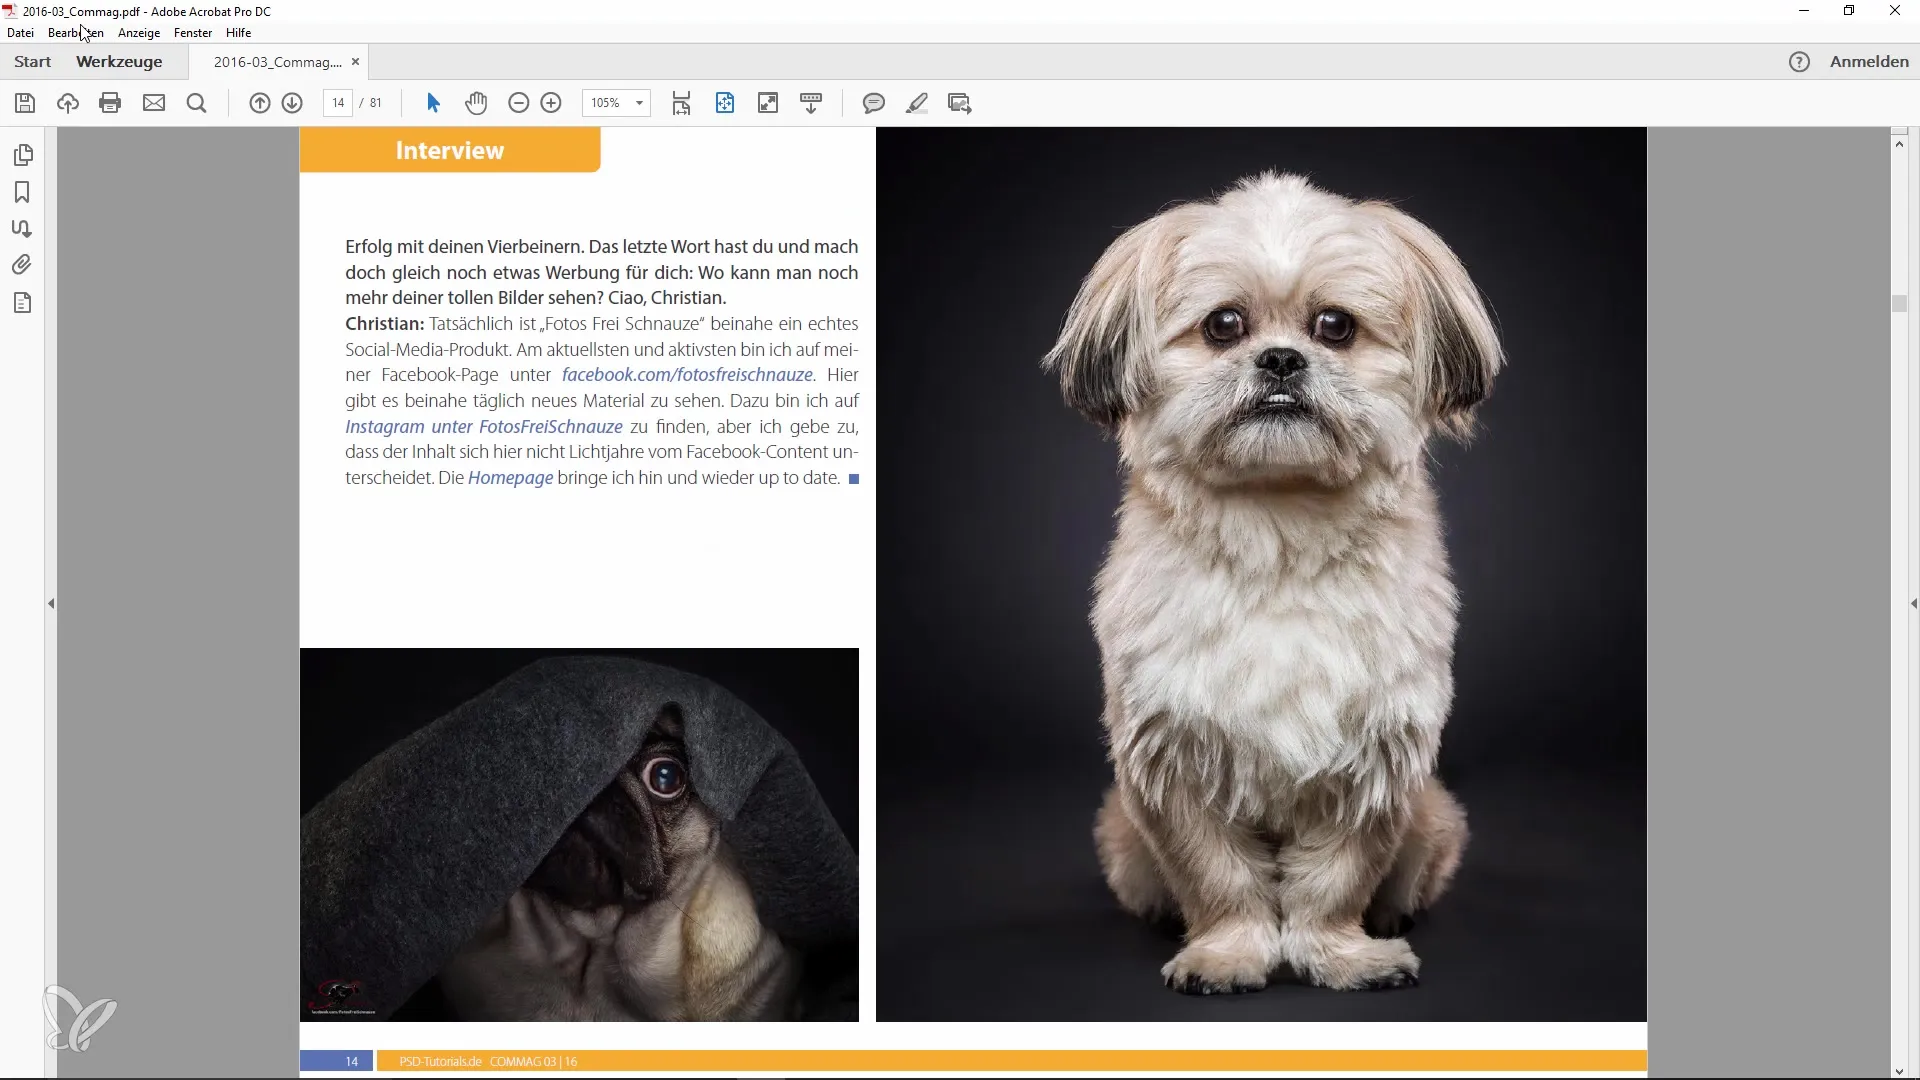Click the Fenster menu item
This screenshot has width=1920, height=1080.
(191, 33)
